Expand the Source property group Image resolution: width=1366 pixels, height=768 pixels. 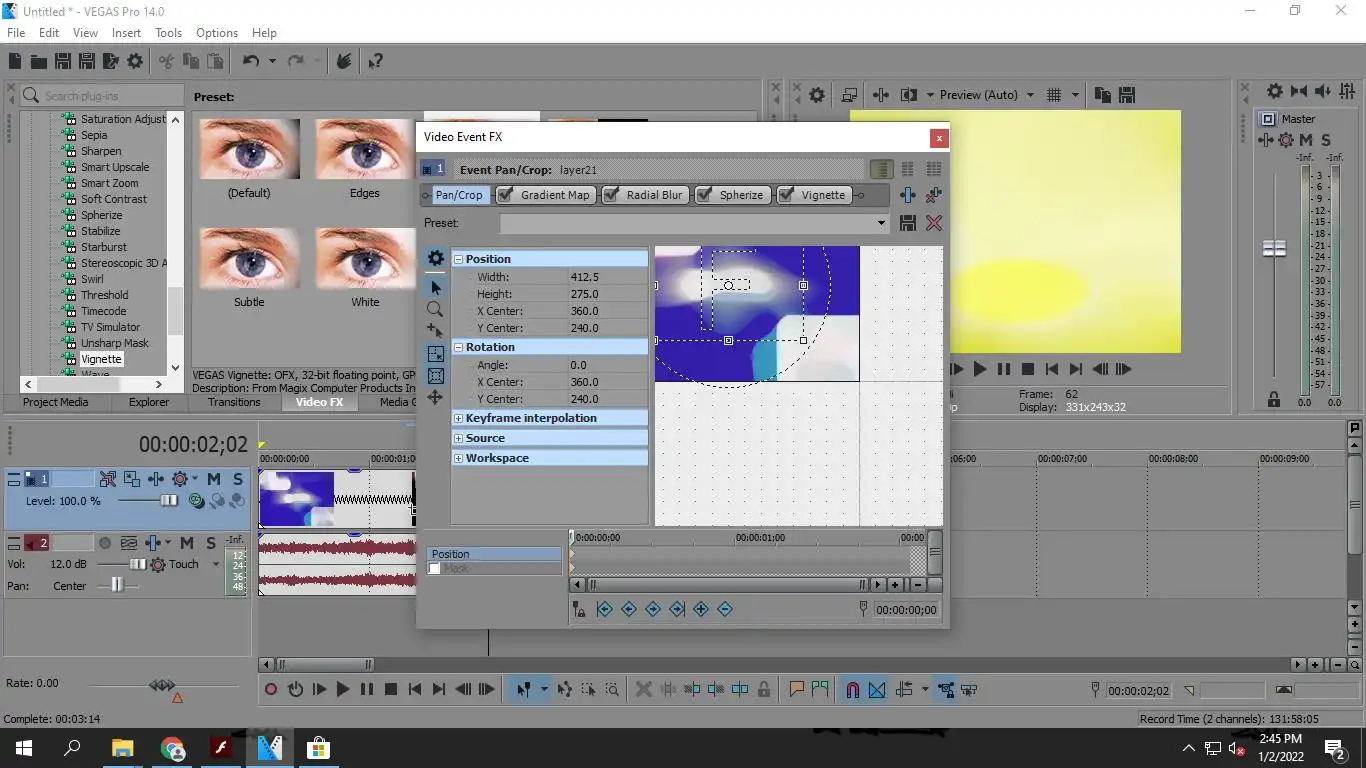point(459,438)
